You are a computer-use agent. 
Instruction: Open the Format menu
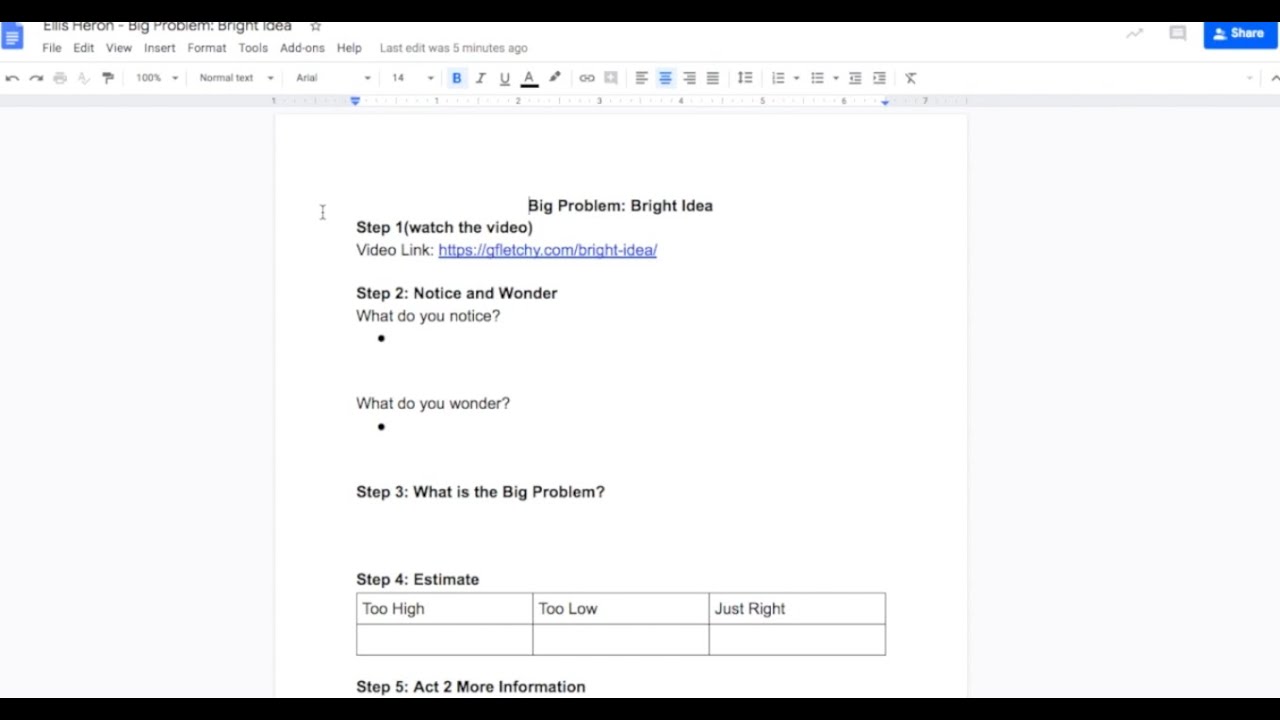pos(207,48)
